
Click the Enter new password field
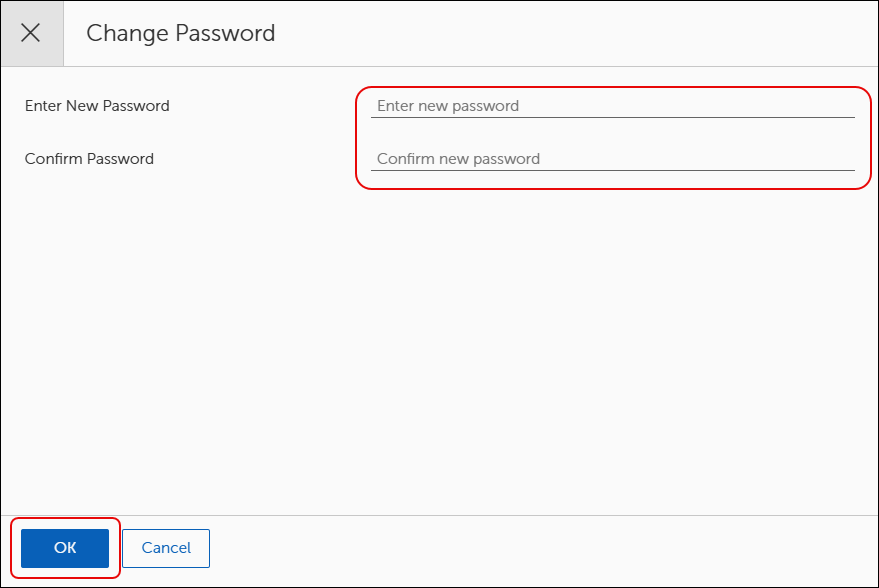coord(613,106)
